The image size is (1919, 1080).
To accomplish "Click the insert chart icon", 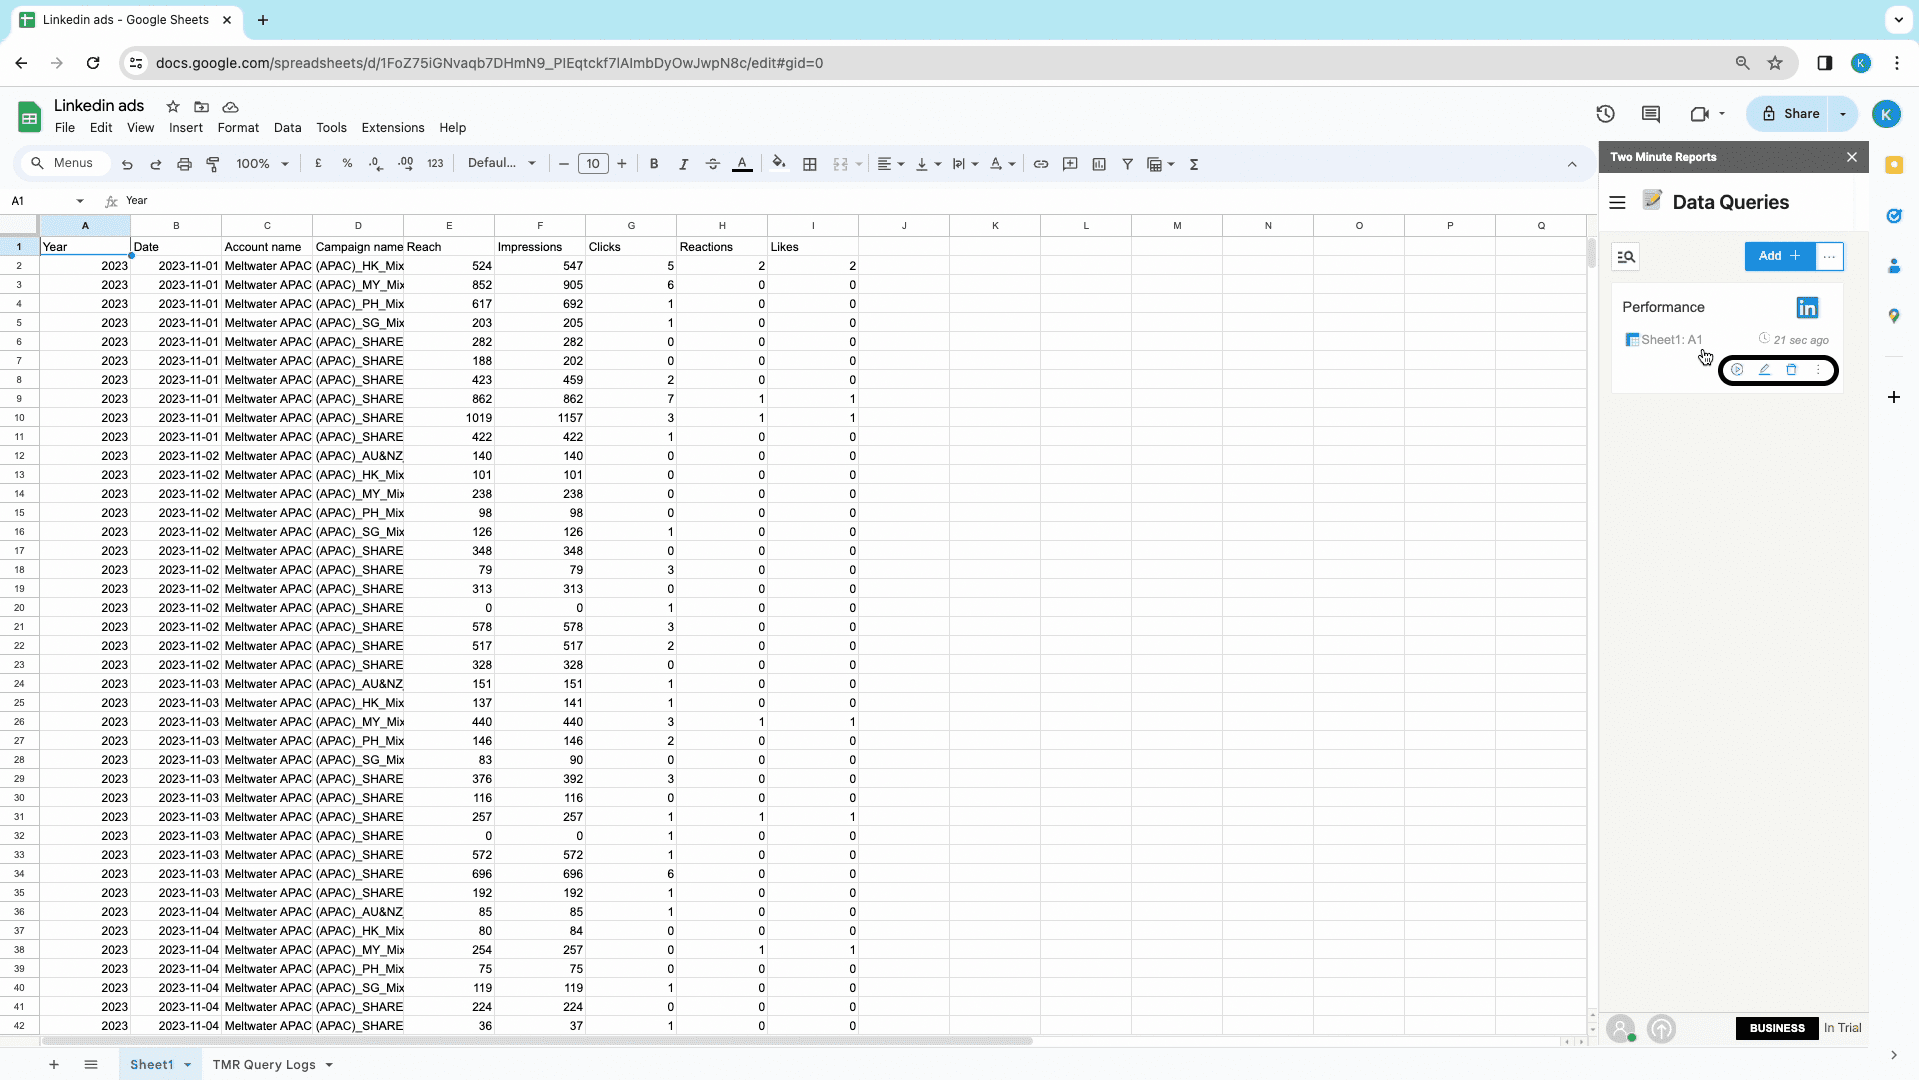I will coord(1099,164).
